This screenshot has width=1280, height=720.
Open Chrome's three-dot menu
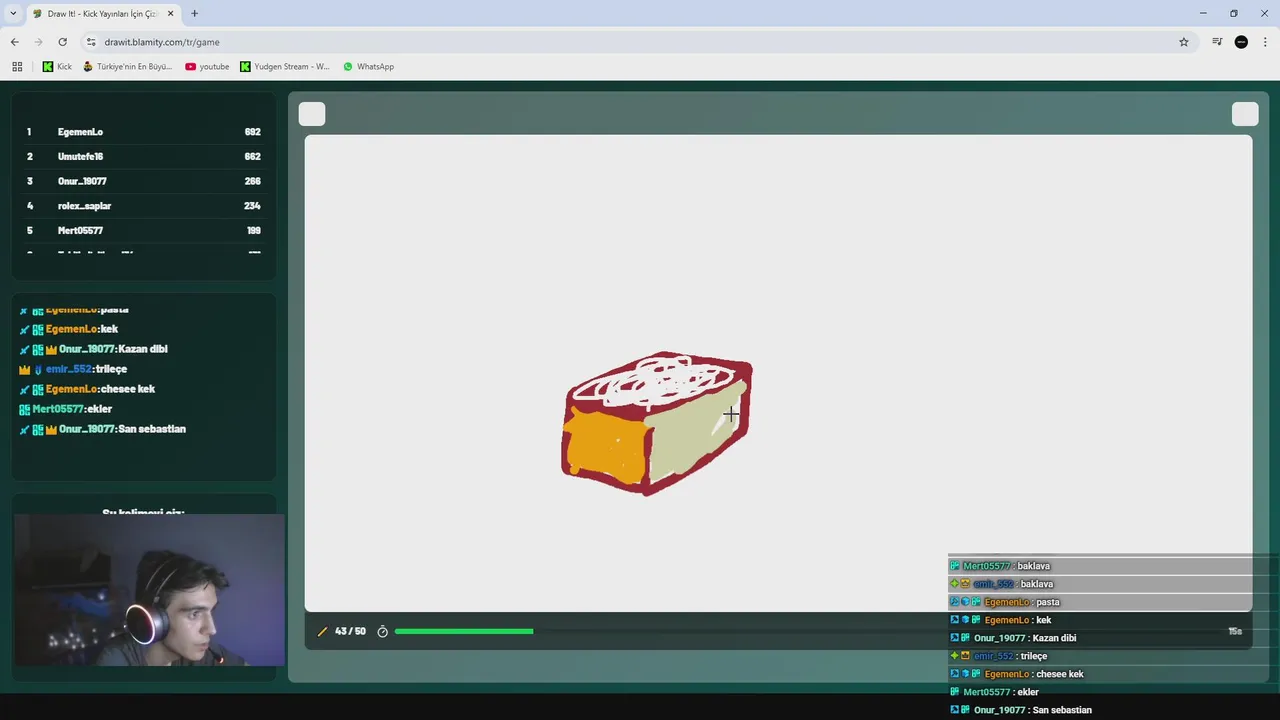coord(1266,42)
